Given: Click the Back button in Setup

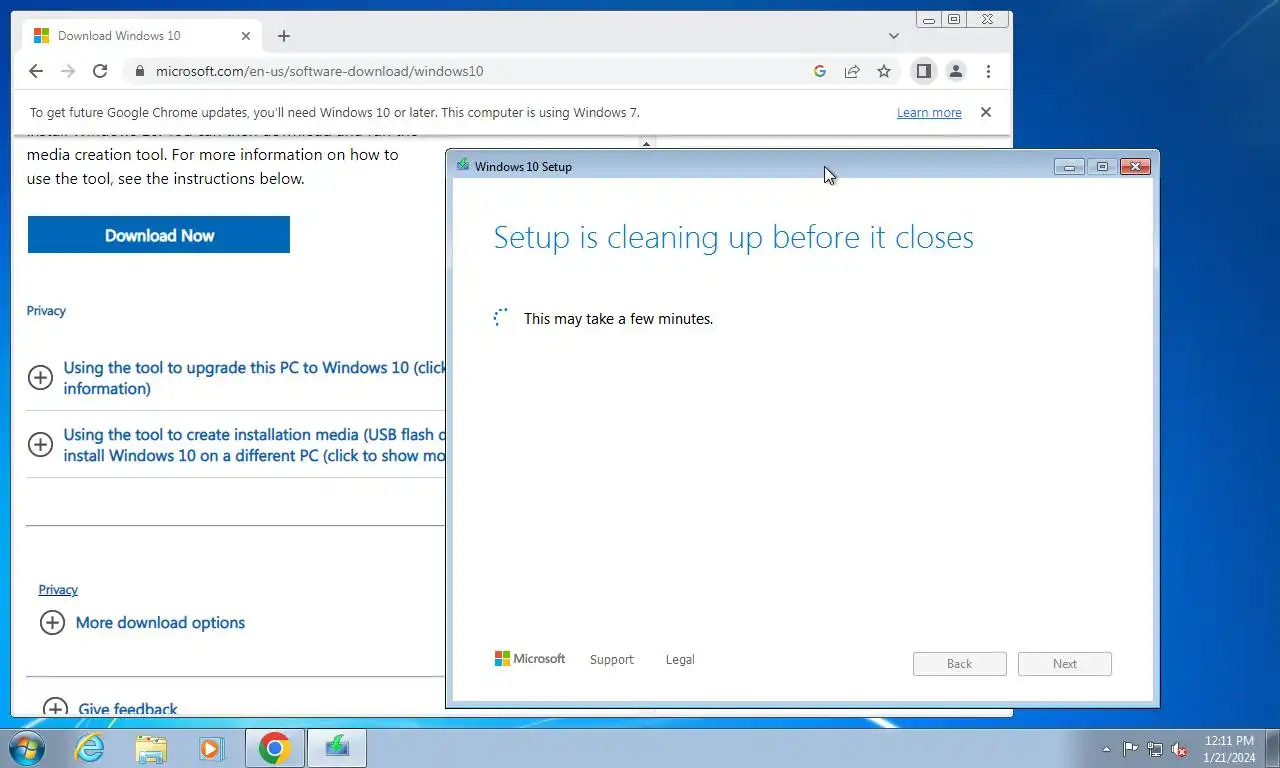Looking at the screenshot, I should 960,664.
